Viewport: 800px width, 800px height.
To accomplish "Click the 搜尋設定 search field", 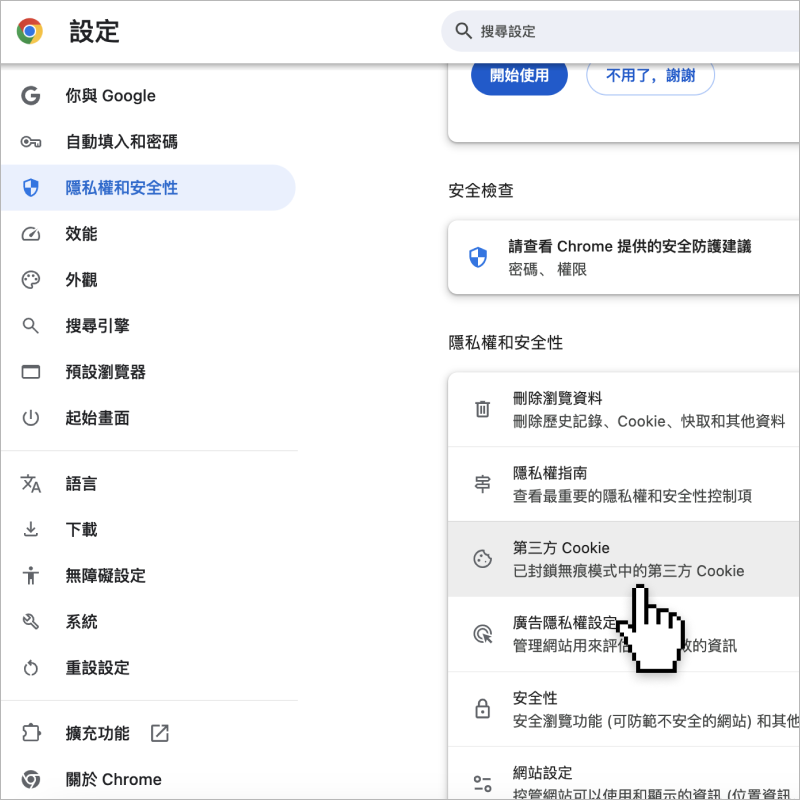I will coord(620,31).
